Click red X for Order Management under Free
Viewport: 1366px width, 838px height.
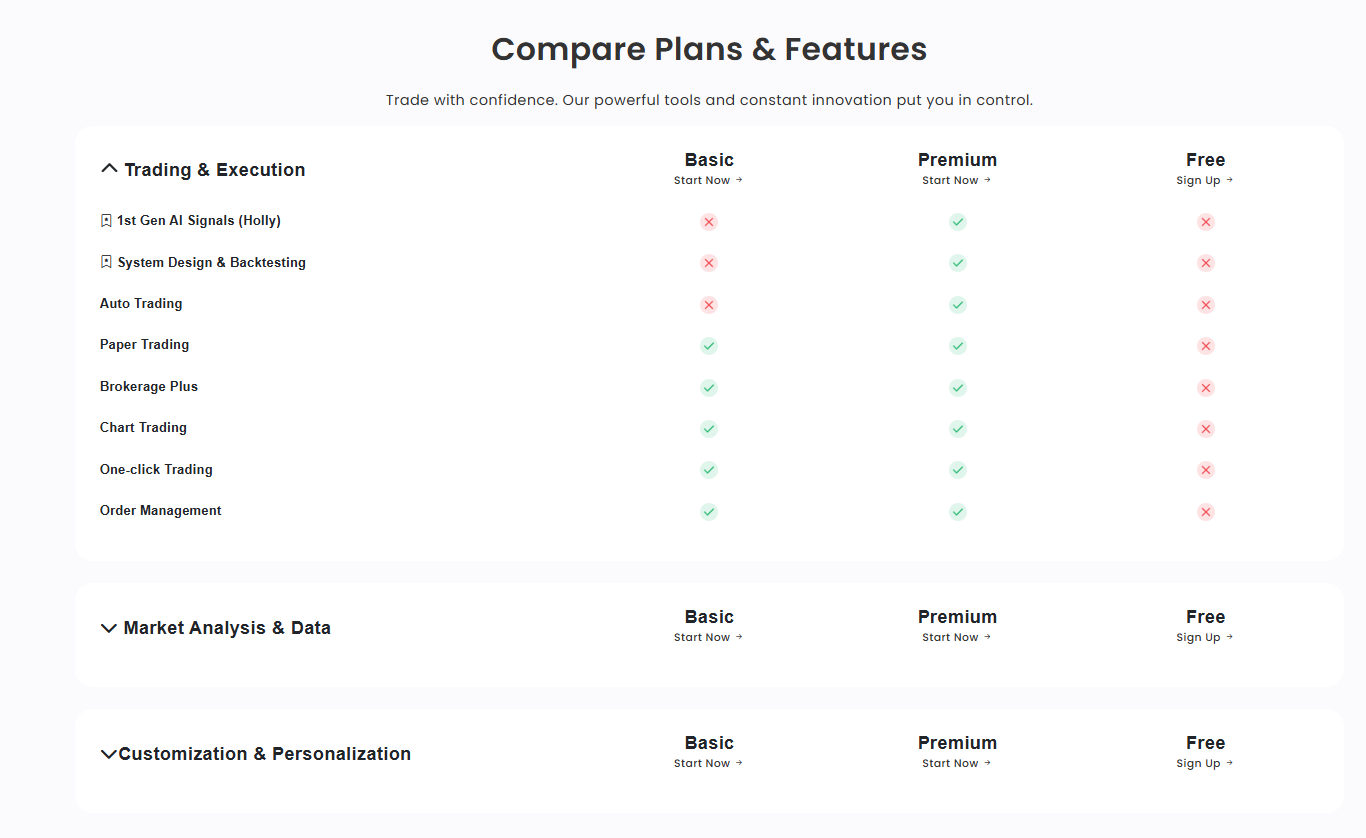click(1206, 512)
